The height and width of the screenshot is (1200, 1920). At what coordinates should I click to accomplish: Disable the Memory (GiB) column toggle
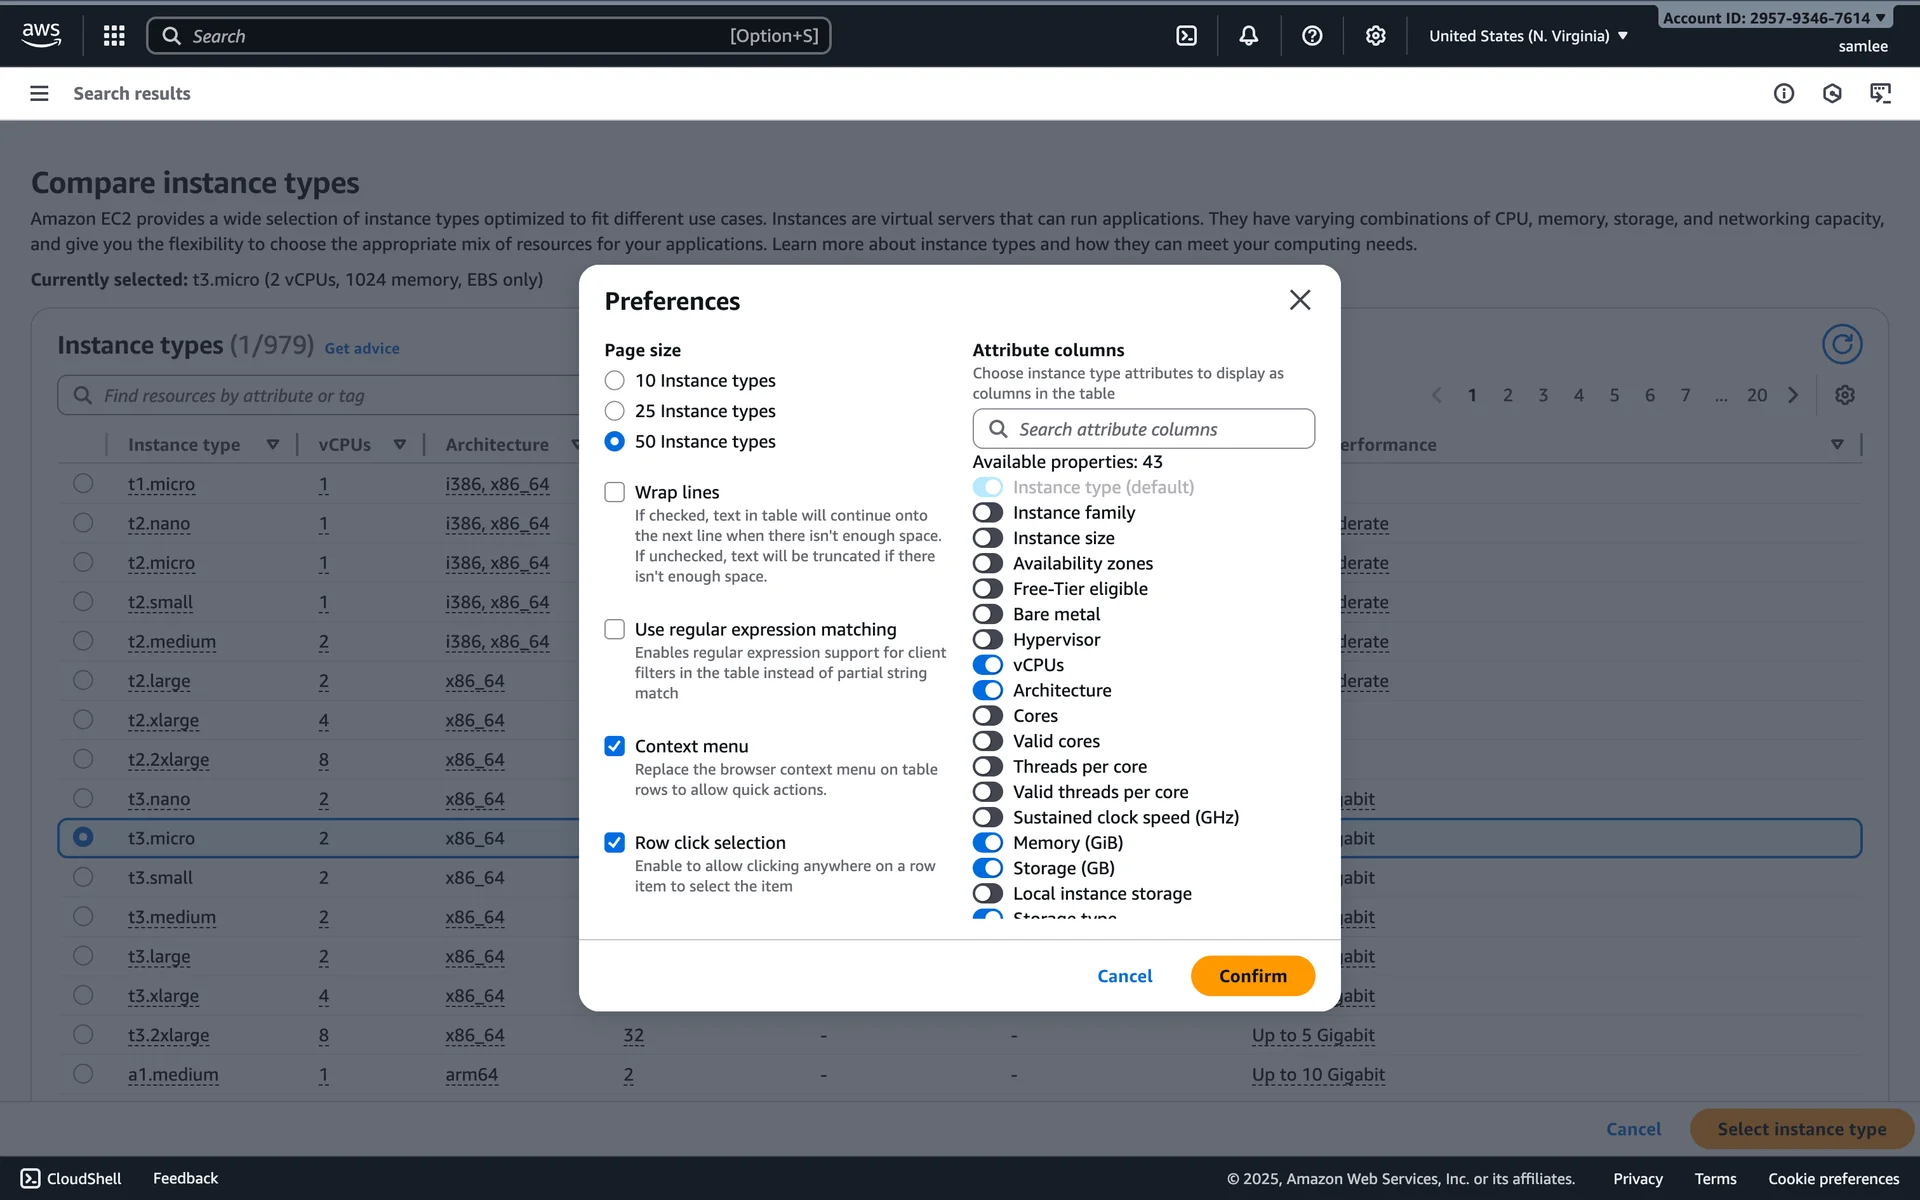click(x=988, y=843)
